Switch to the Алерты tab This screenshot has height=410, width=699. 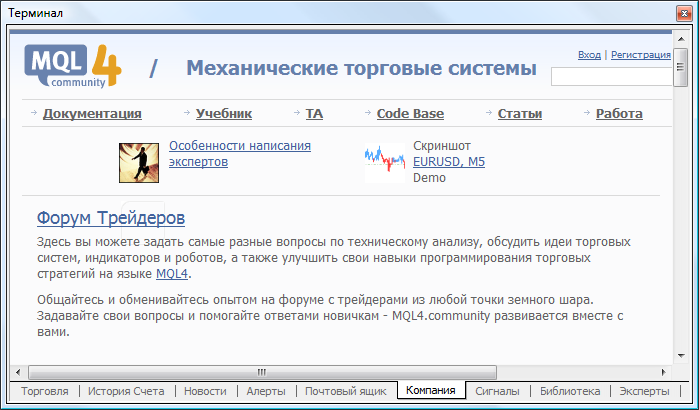click(266, 391)
